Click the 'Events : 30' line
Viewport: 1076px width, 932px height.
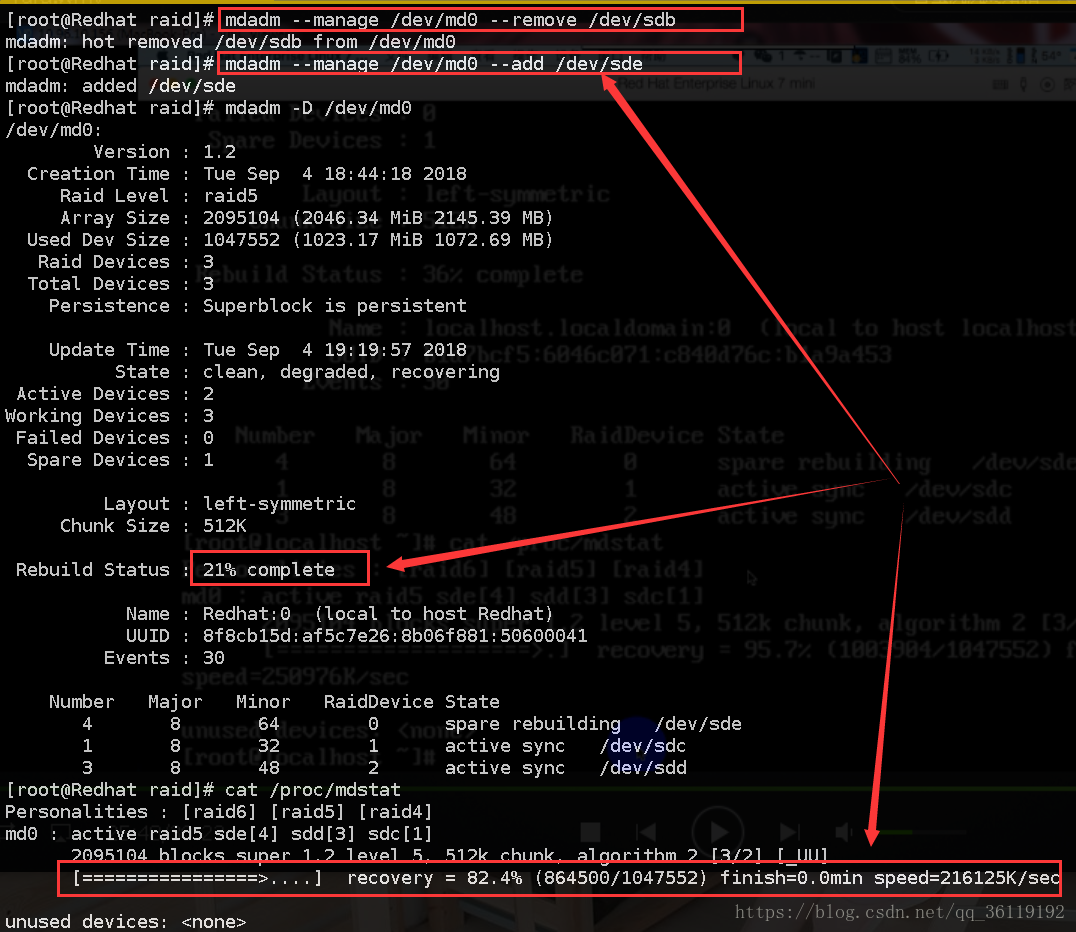click(165, 657)
